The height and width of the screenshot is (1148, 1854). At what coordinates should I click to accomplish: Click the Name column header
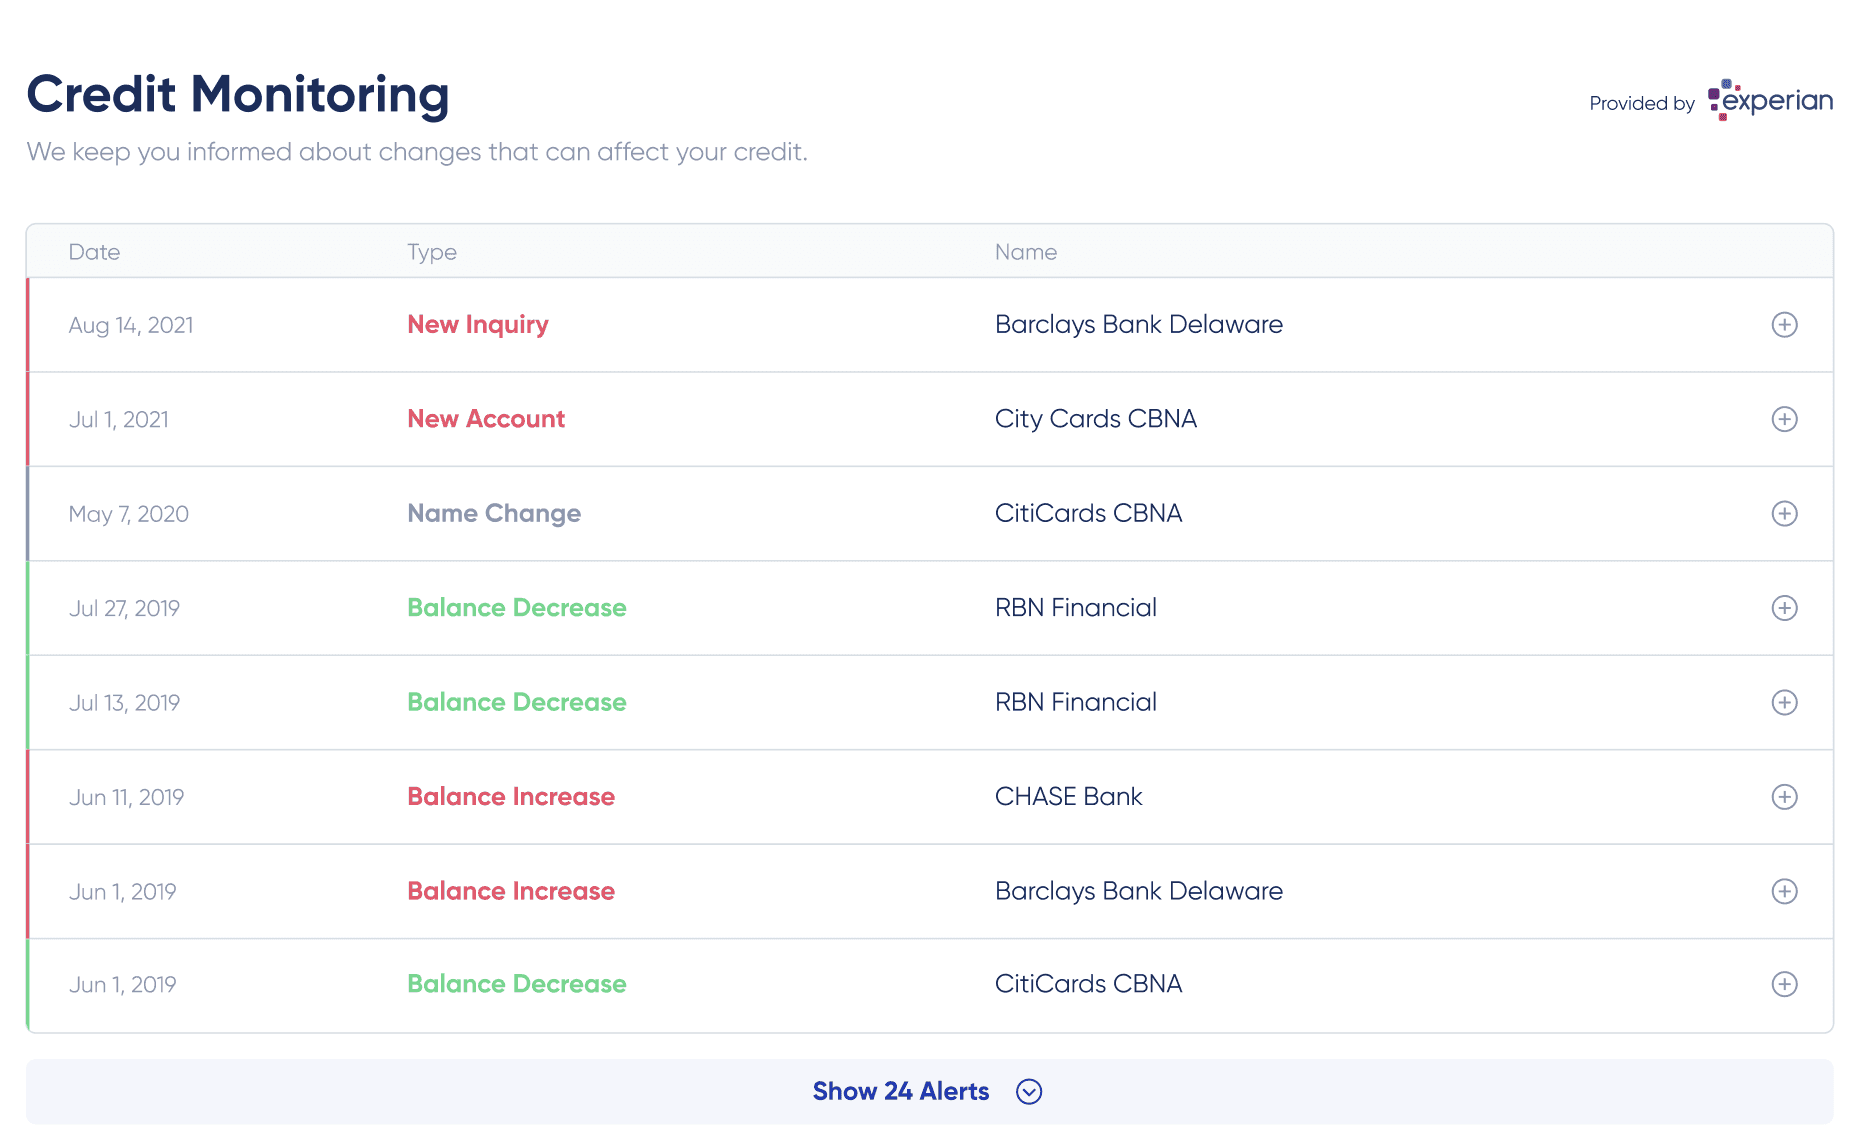pos(1026,252)
